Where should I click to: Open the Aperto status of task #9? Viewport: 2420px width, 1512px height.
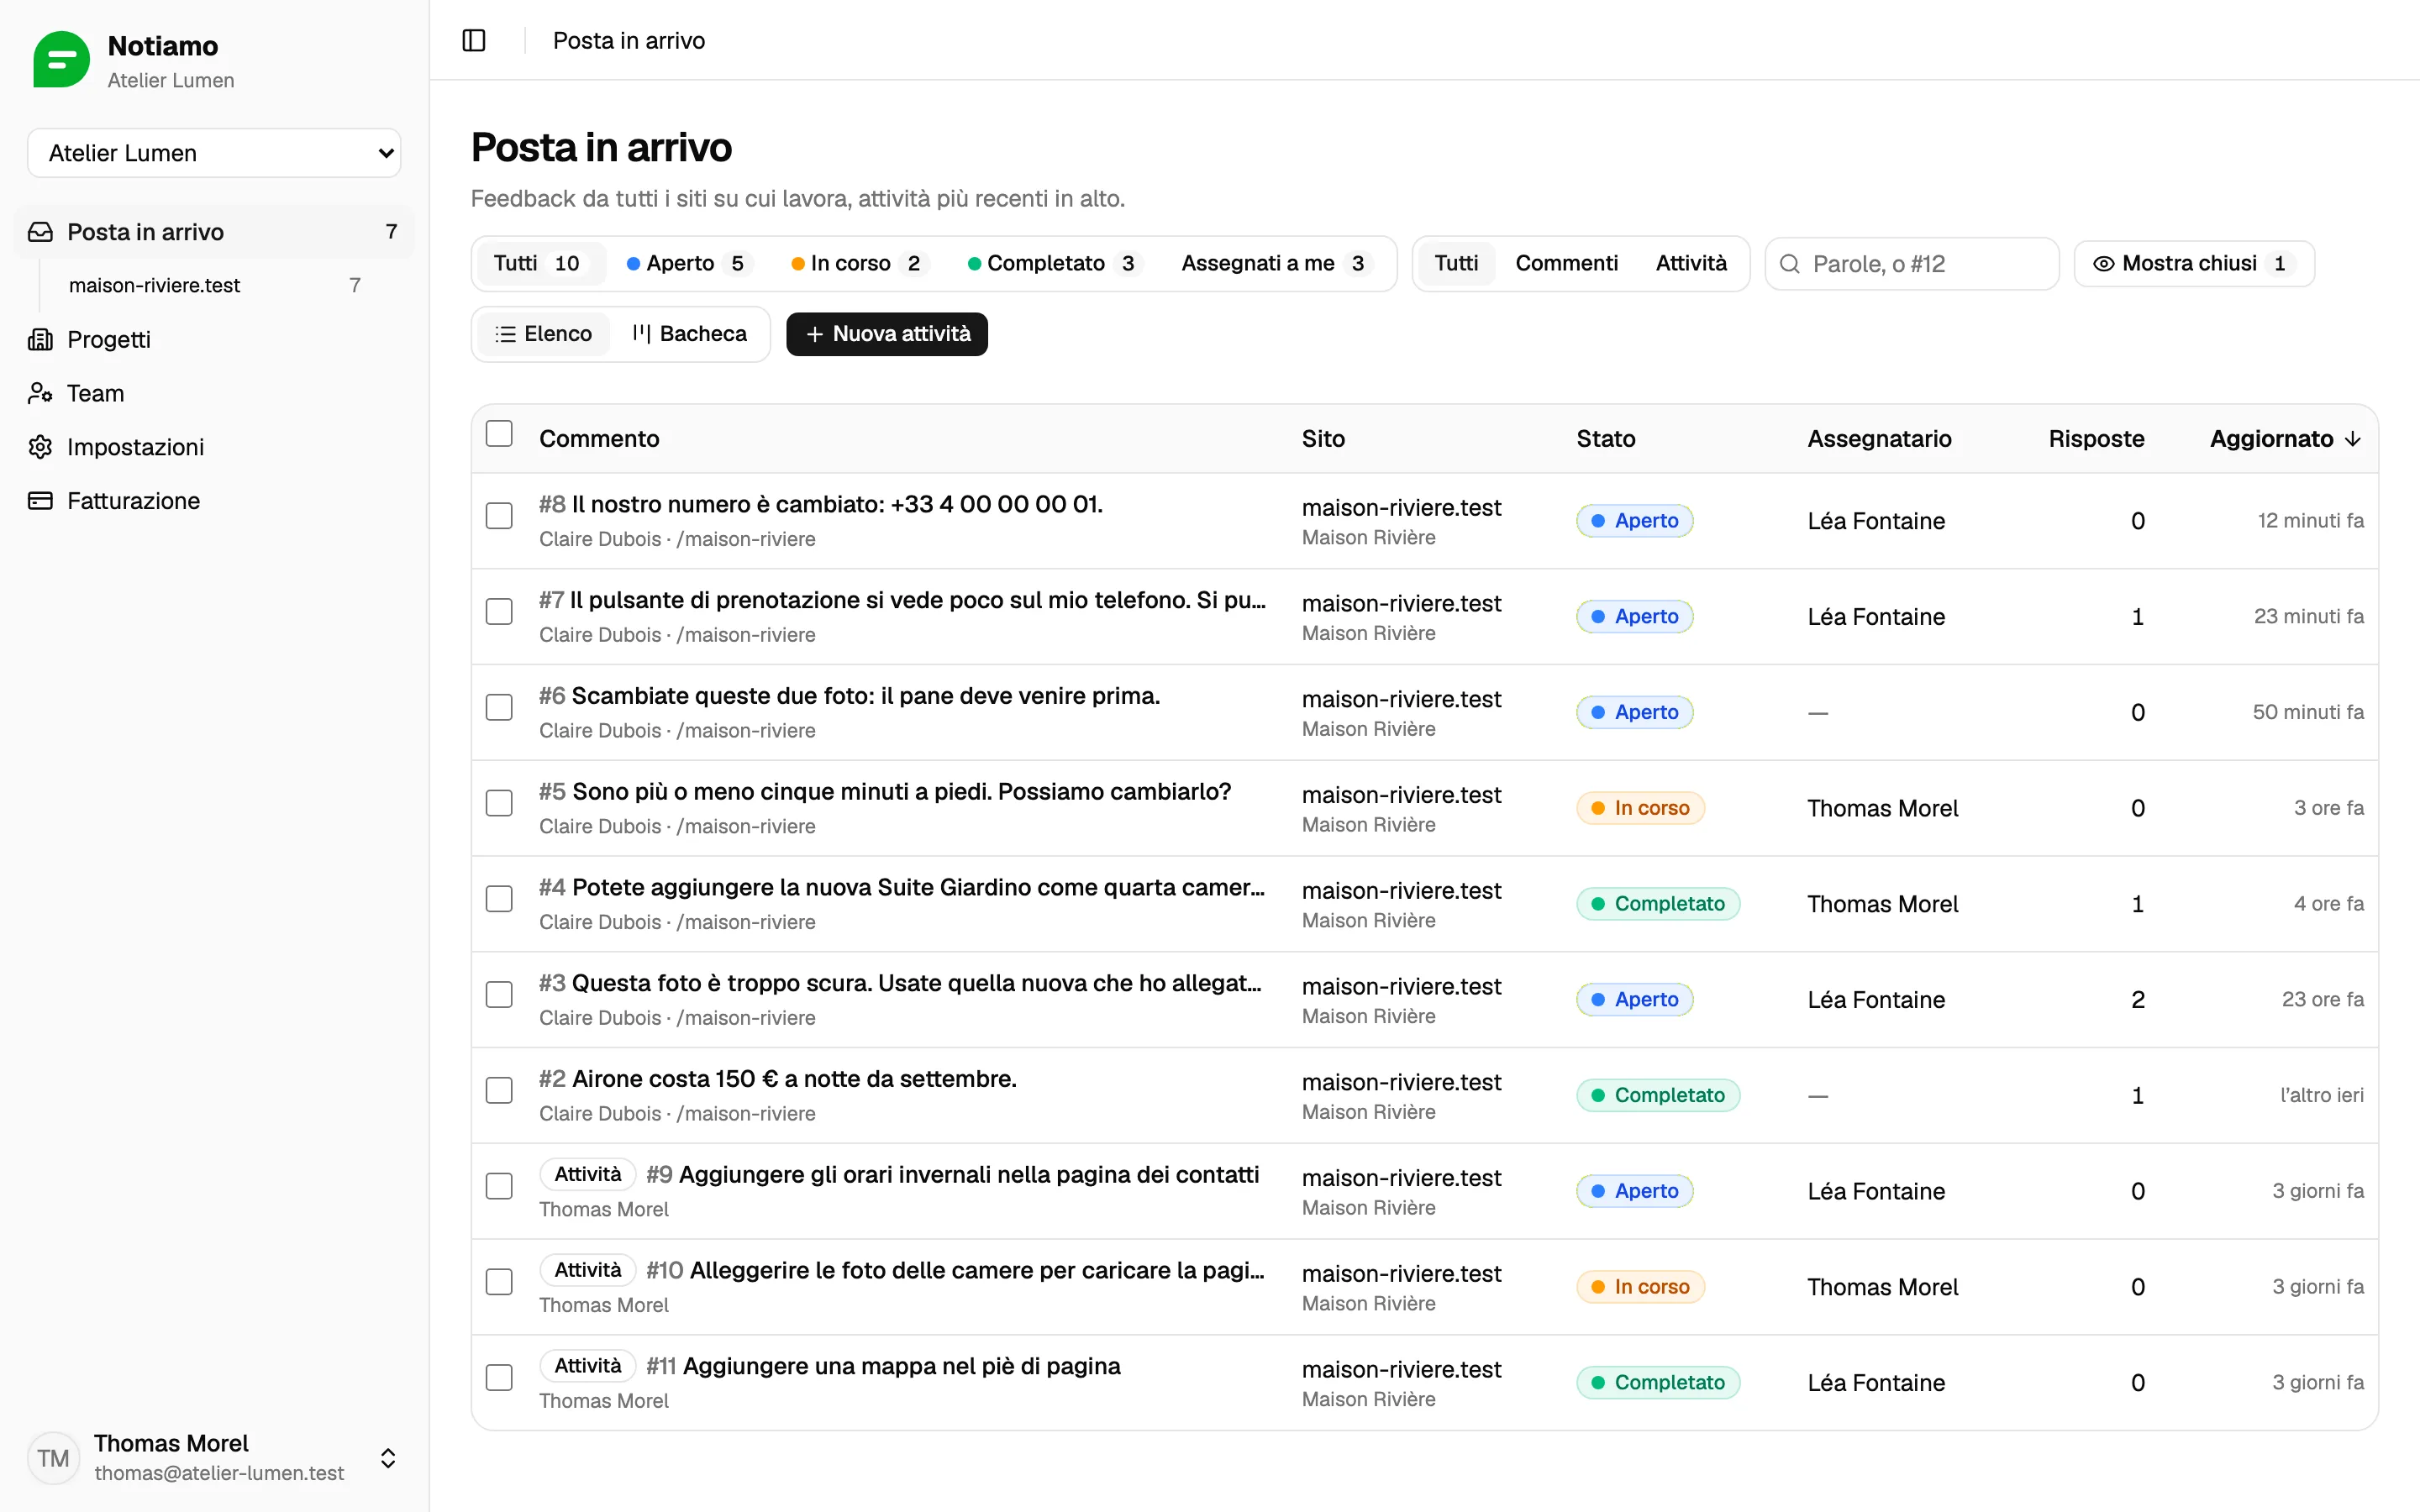click(x=1634, y=1191)
